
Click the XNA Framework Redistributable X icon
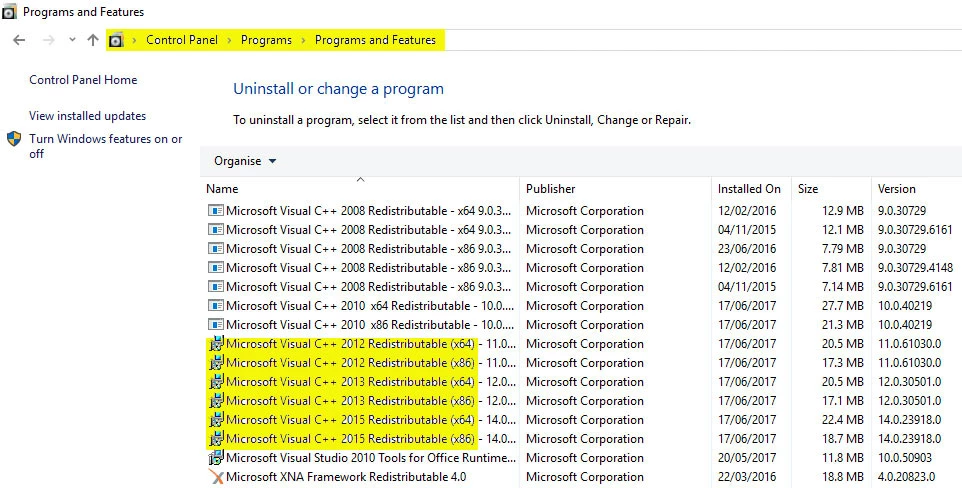pyautogui.click(x=216, y=477)
